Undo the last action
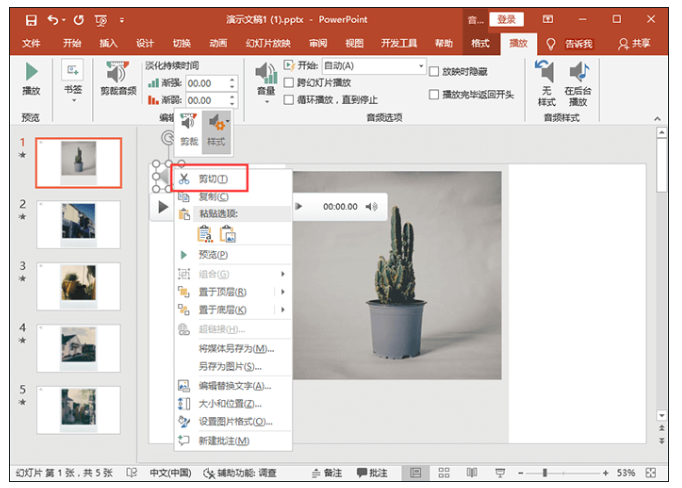Viewport: 682px width, 488px height. 53,20
